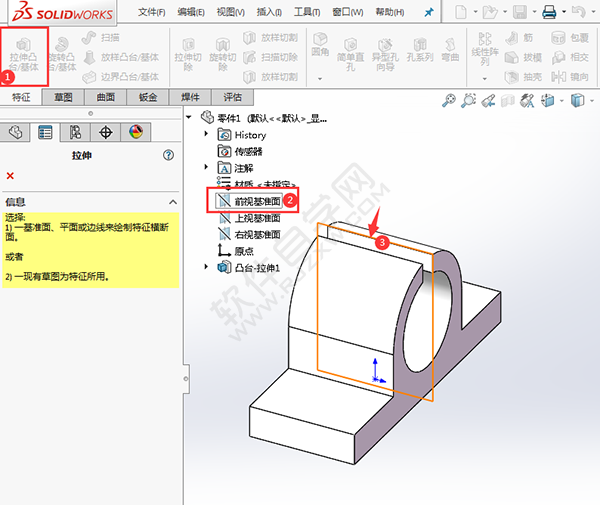Click the New document icon
The image size is (600, 505).
pyautogui.click(x=461, y=12)
